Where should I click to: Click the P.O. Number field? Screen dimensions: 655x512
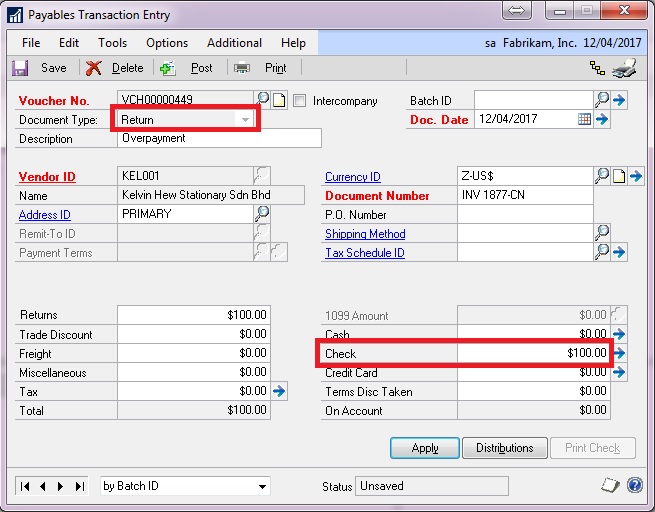pos(526,214)
